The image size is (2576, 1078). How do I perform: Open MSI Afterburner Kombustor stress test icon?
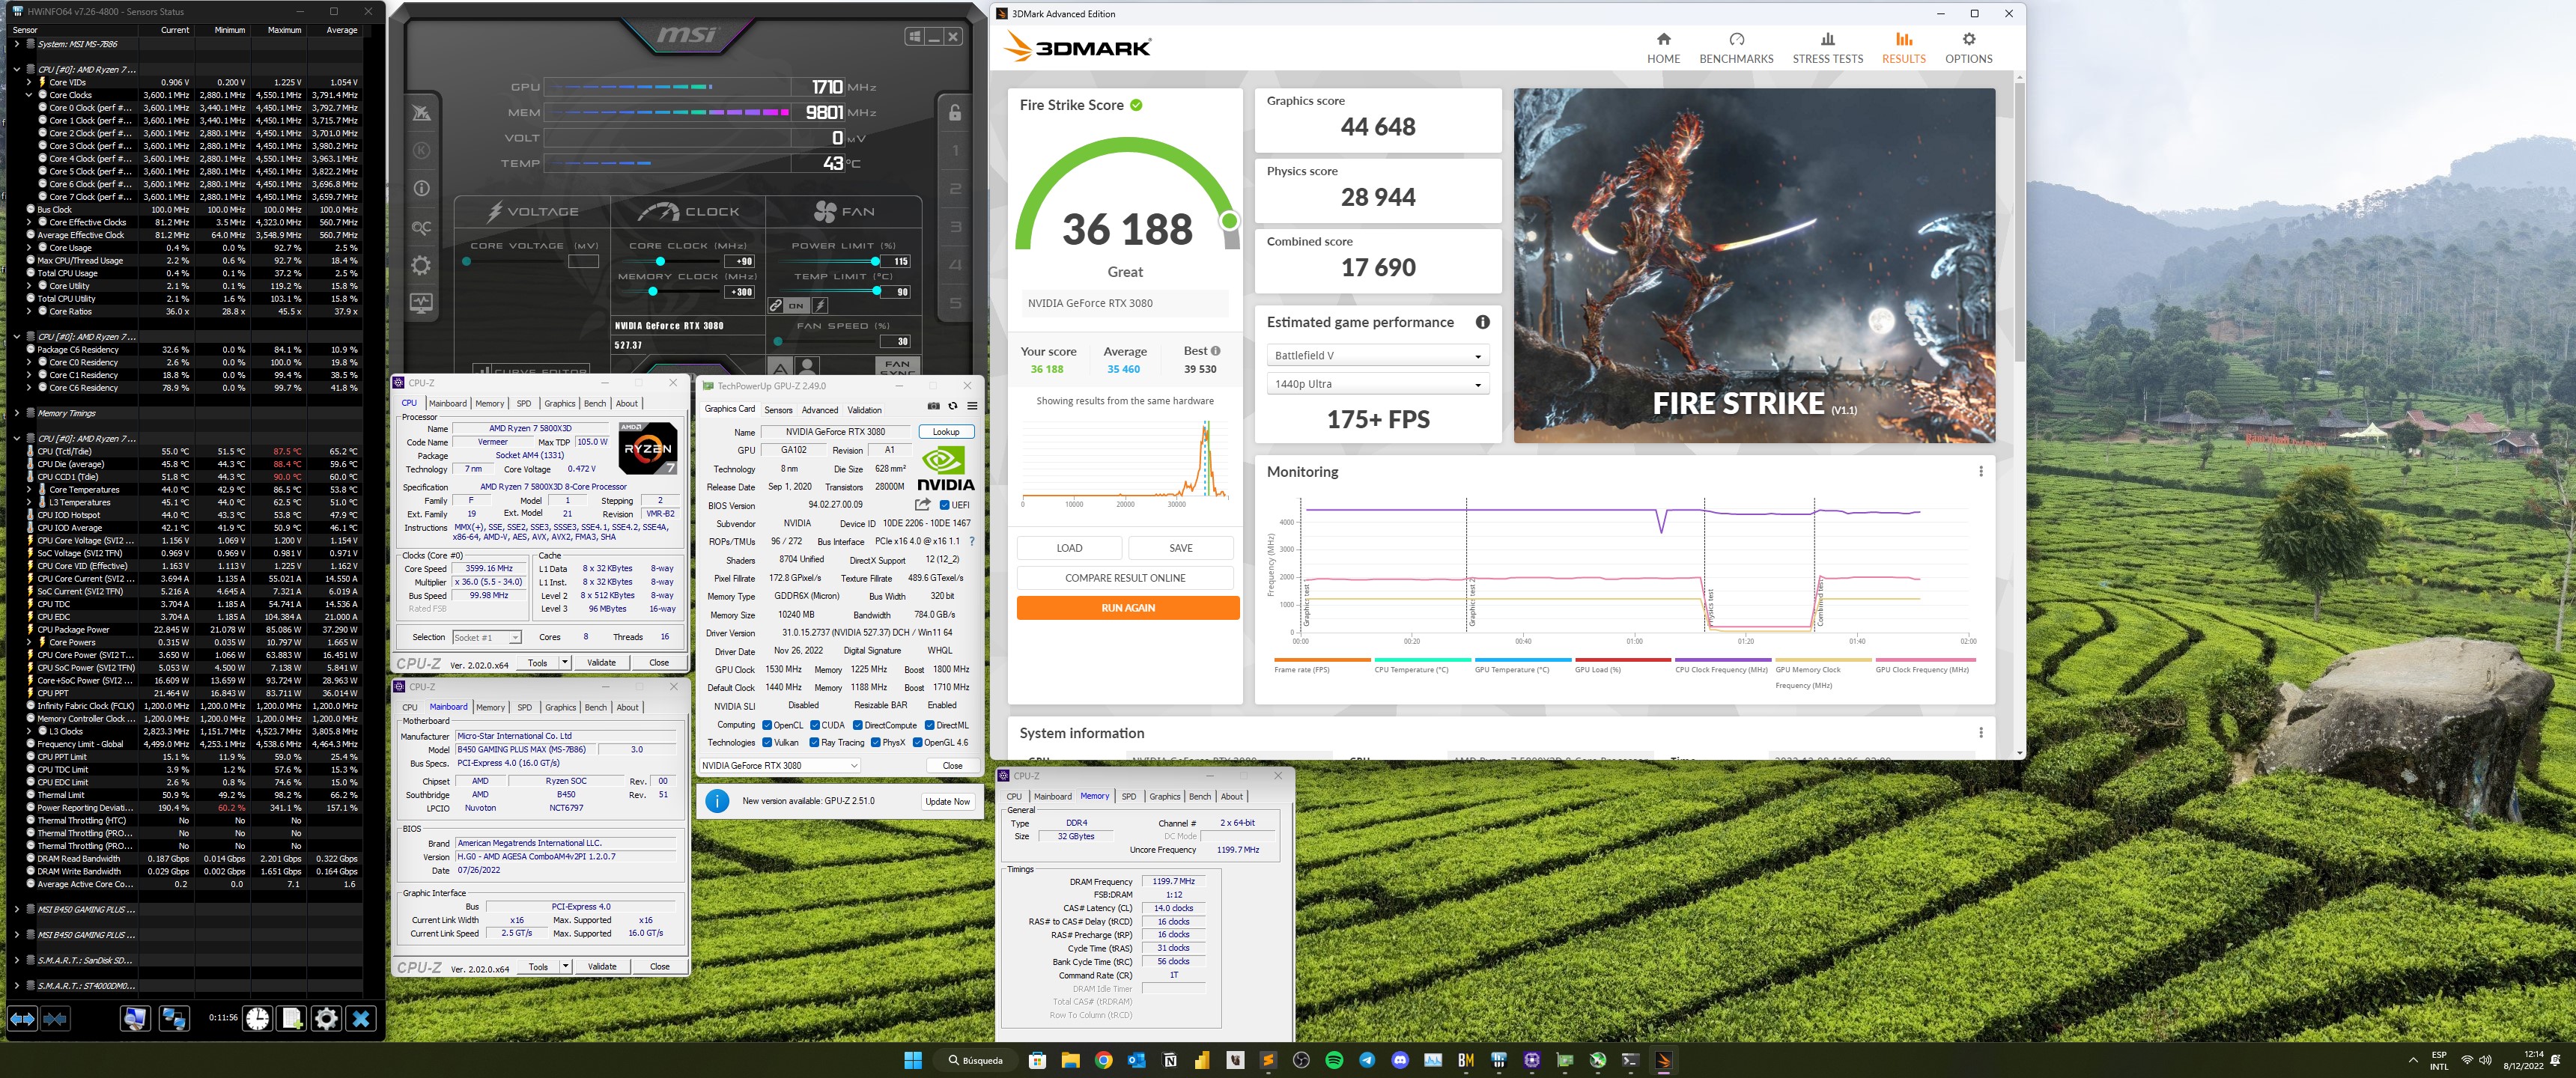[421, 150]
